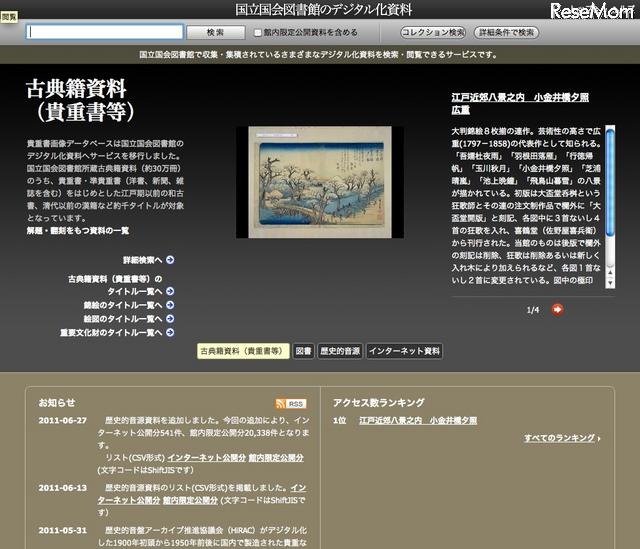Screen dimensions: 640x549
Task: Select the 歴史的音源 tab
Action: coord(339,352)
